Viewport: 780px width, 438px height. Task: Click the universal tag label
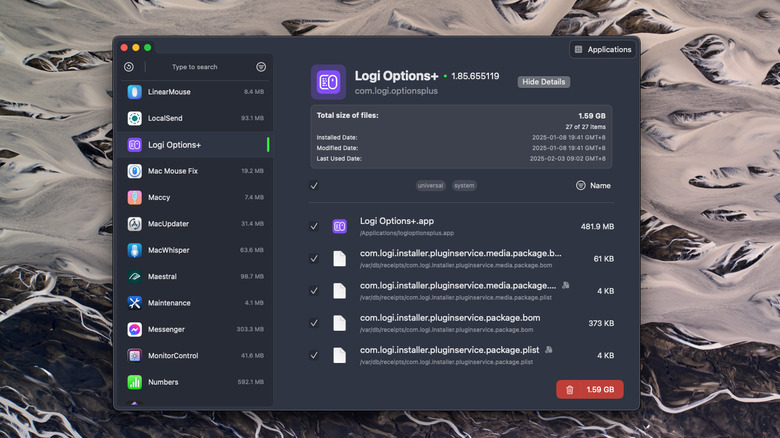tap(432, 186)
